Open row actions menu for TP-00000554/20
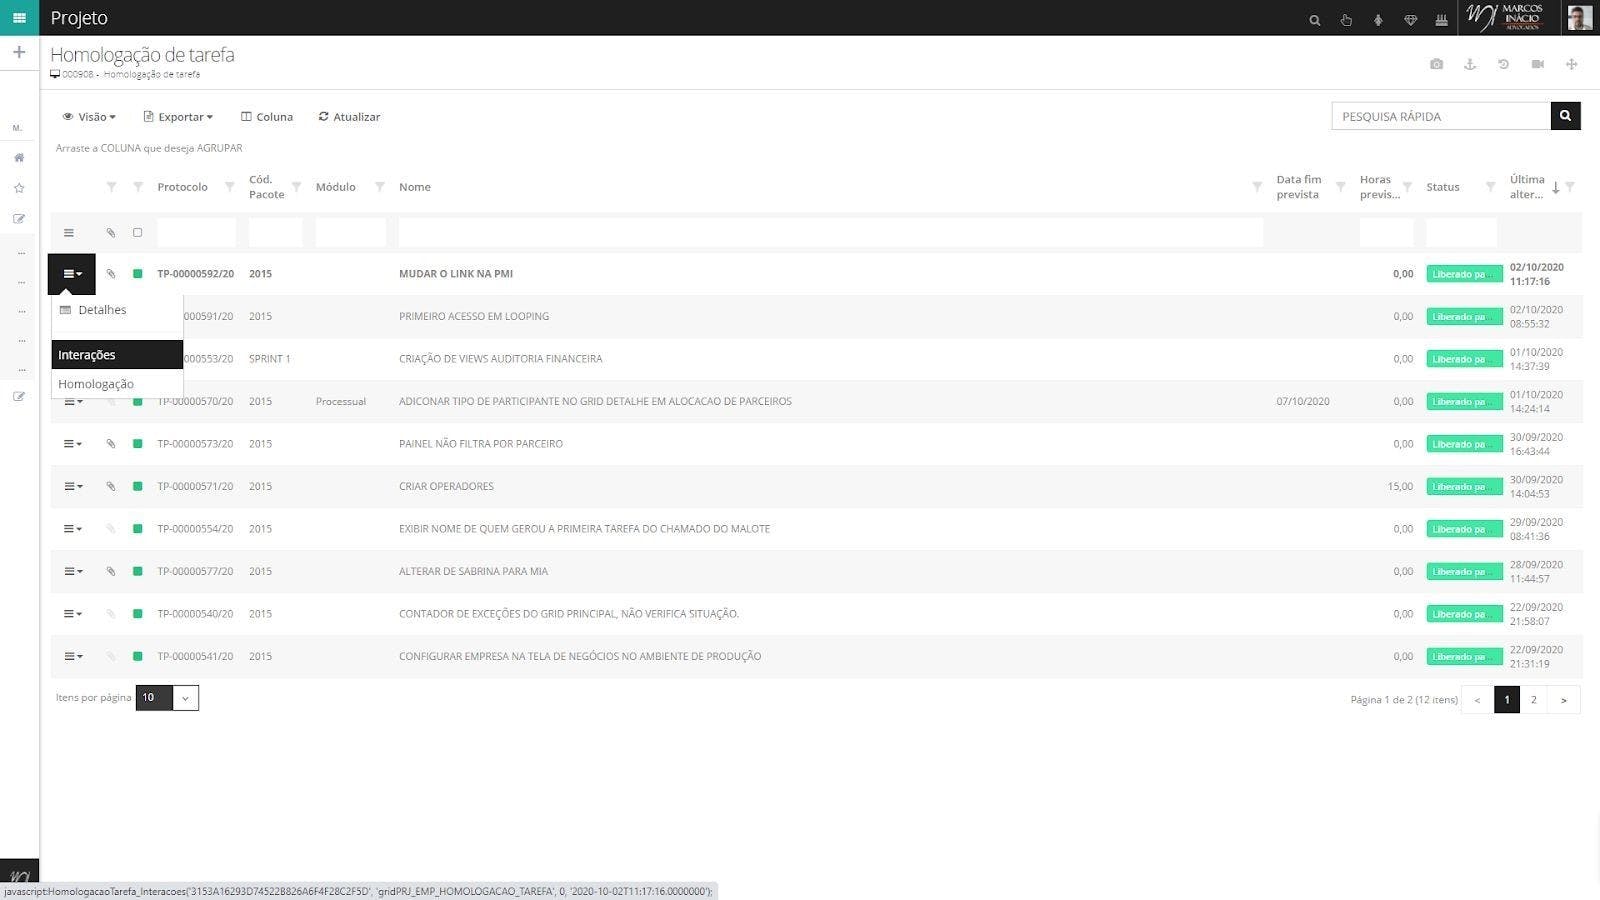 coord(73,529)
